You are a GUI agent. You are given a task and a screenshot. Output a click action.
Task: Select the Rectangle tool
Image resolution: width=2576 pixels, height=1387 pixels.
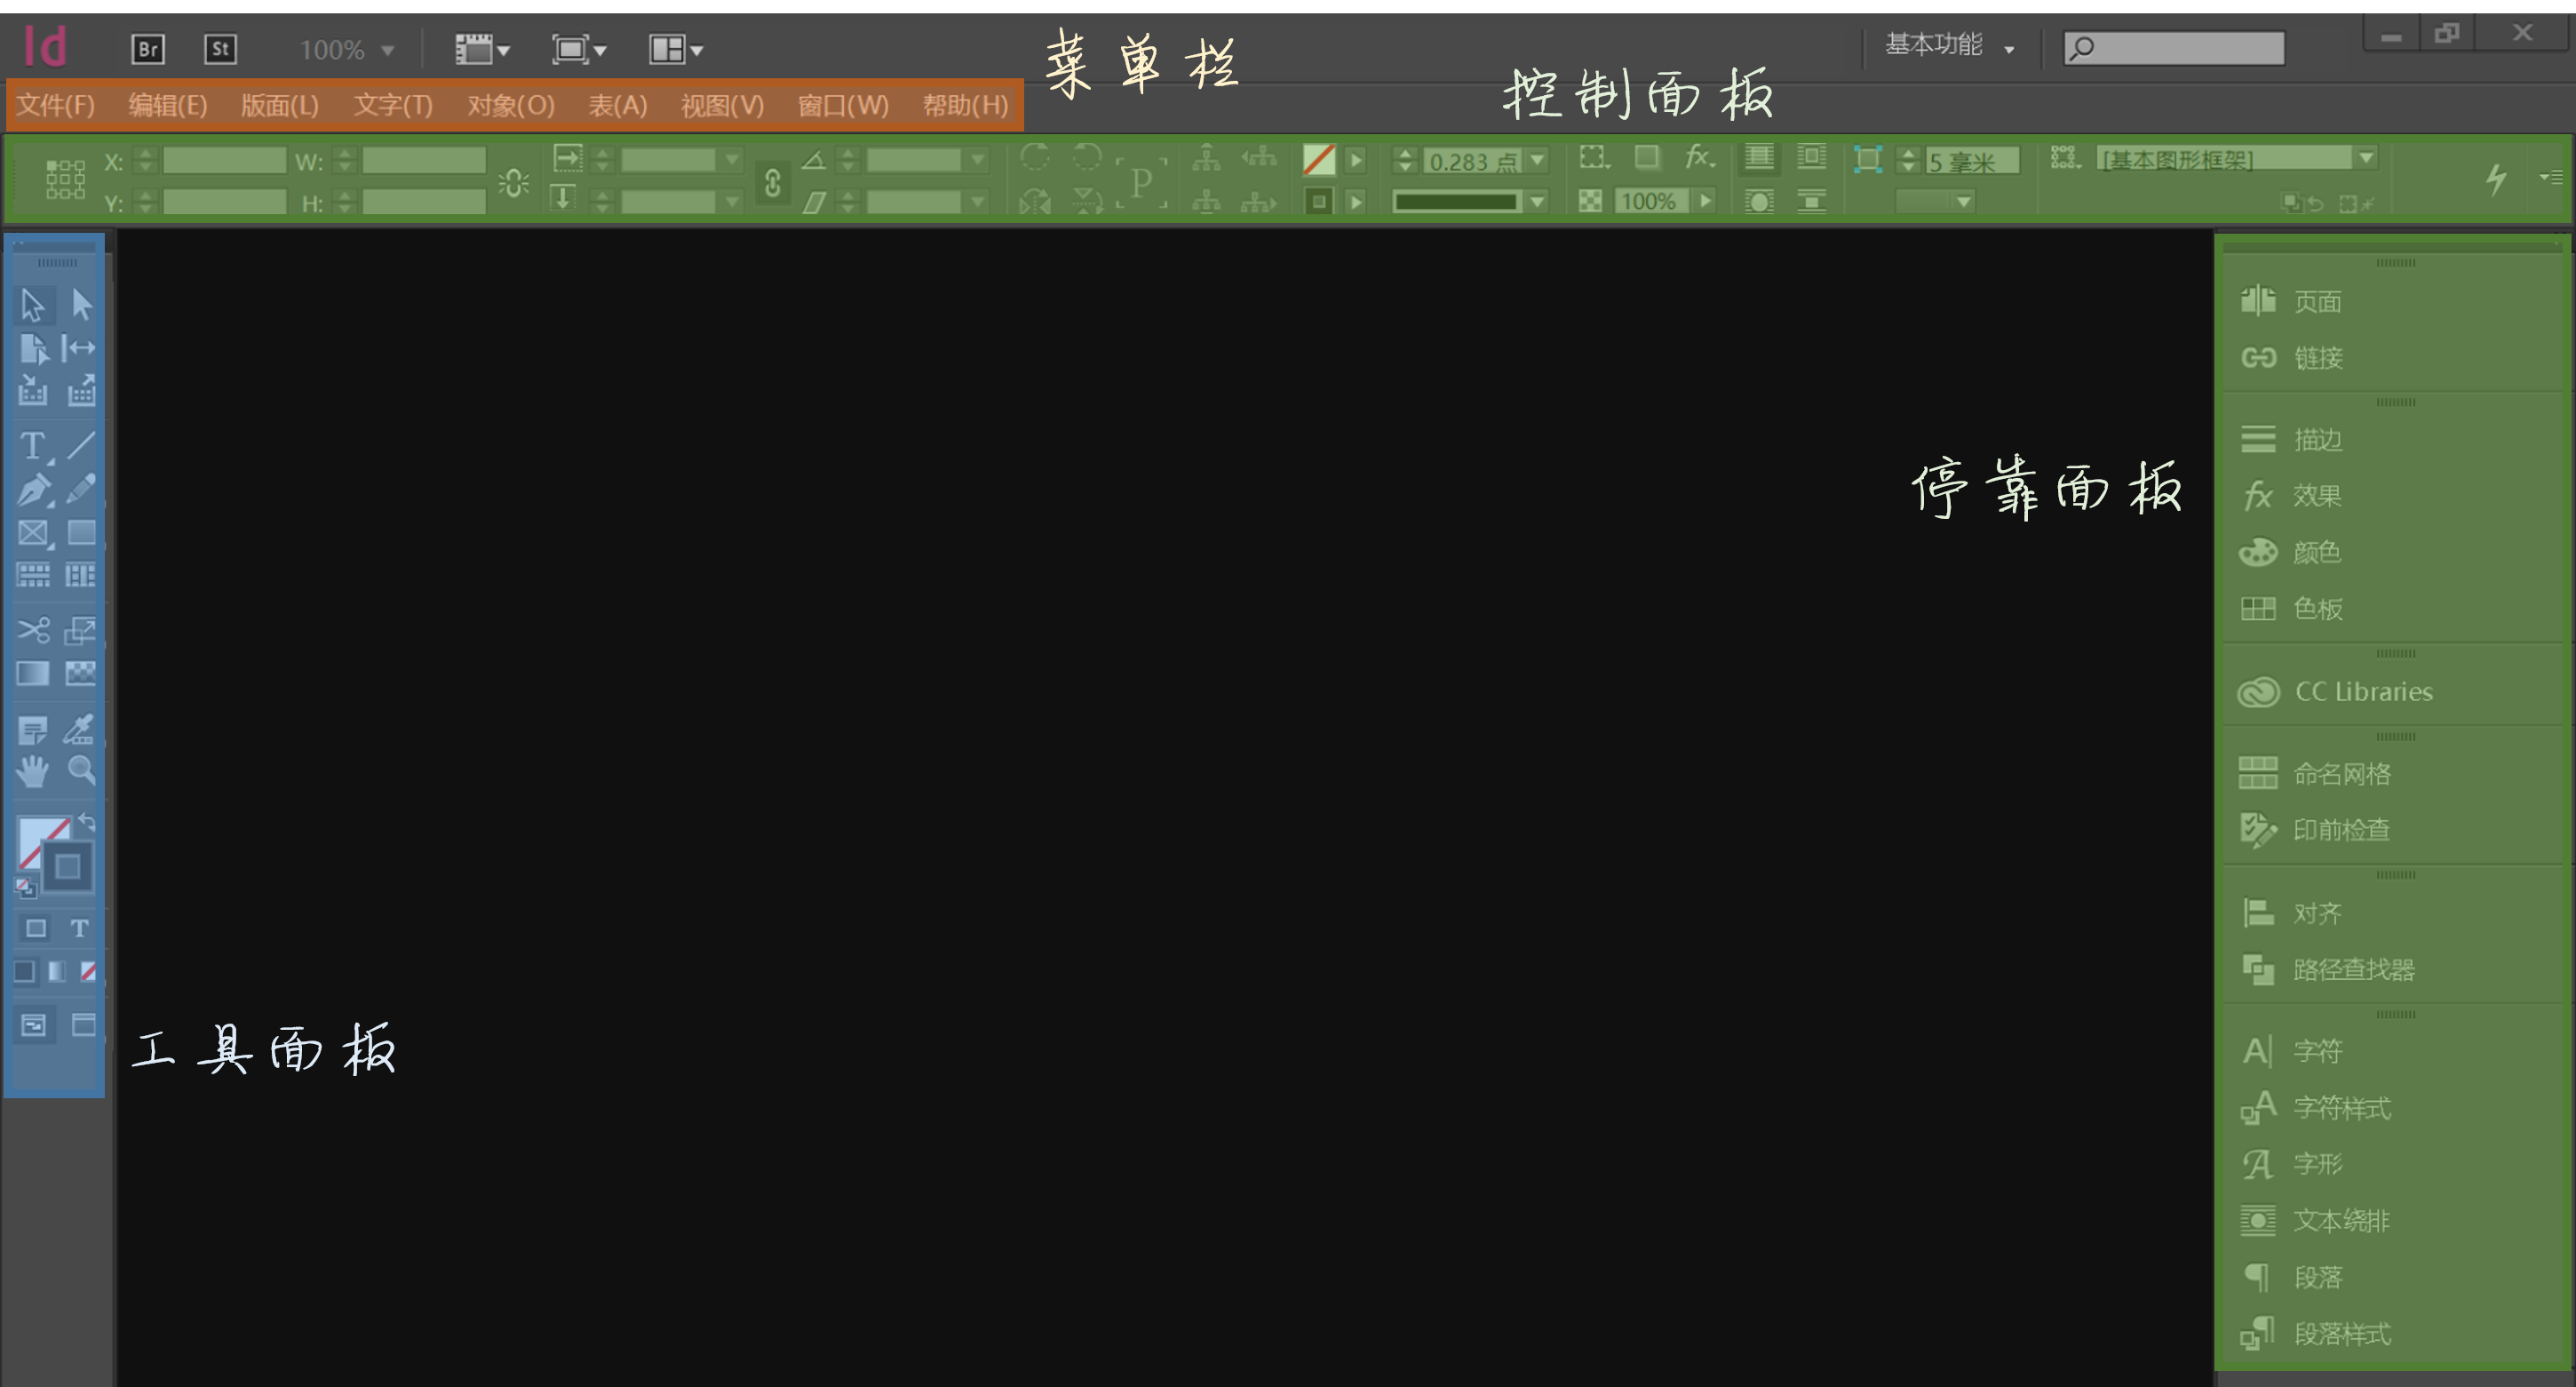[81, 532]
